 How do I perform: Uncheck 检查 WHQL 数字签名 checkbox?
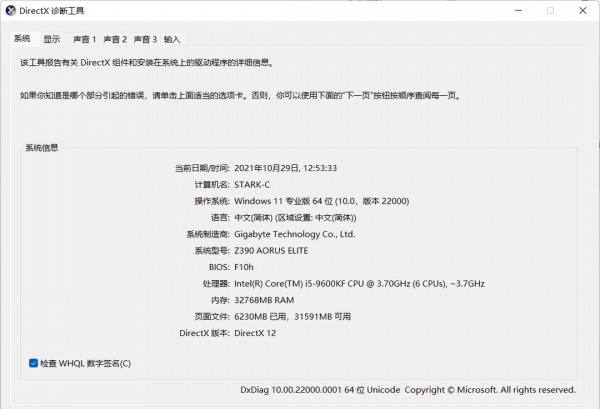(x=34, y=363)
